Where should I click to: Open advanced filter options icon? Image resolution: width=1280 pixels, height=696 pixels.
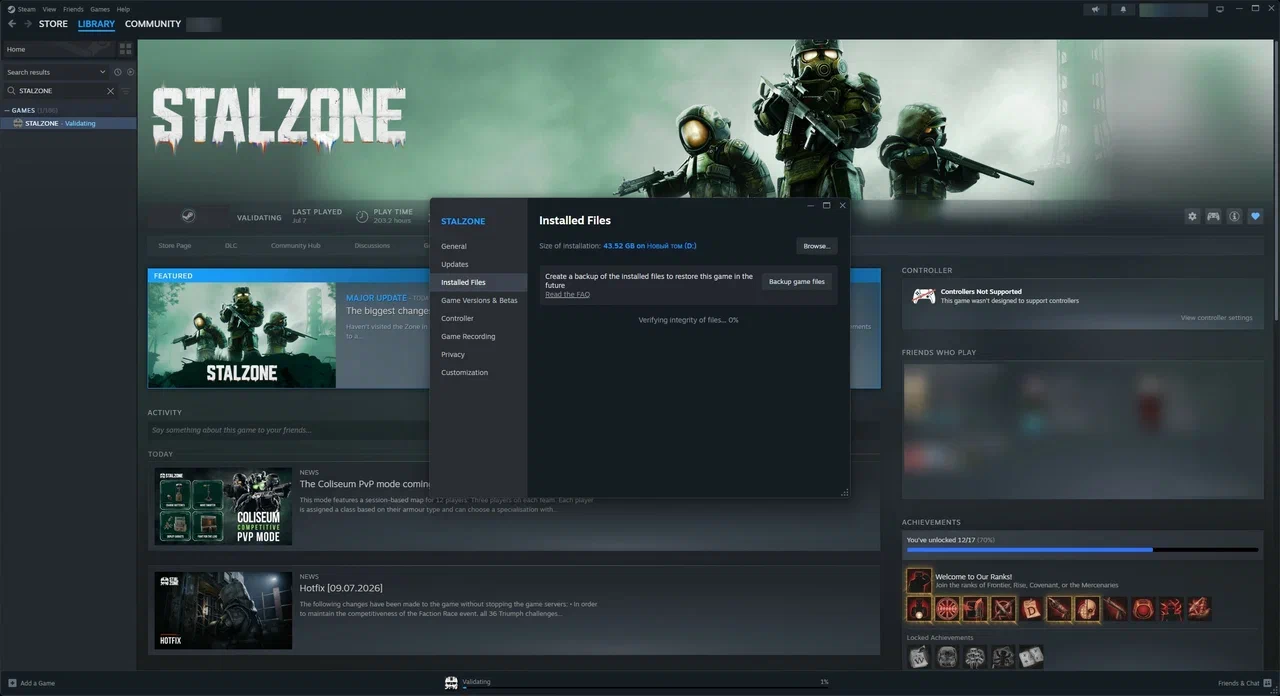pos(126,91)
